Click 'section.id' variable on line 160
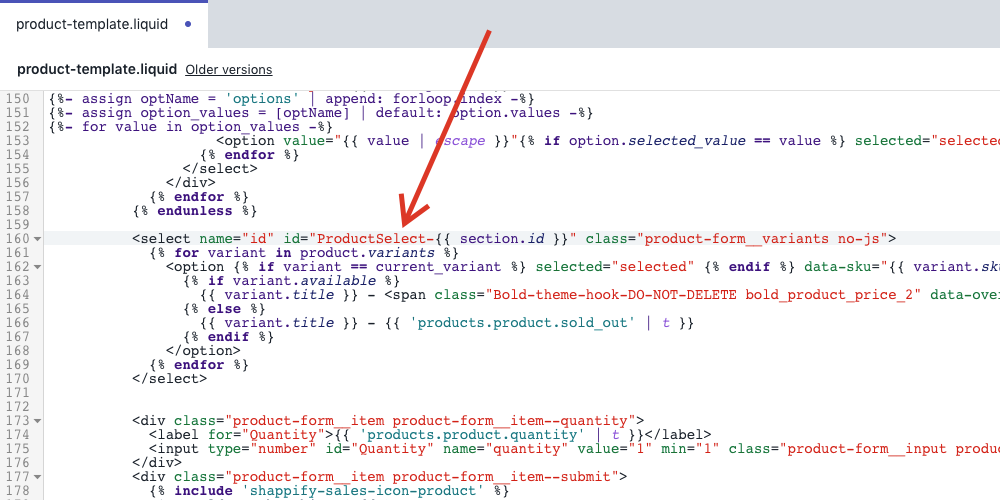1000x500 pixels. (x=502, y=239)
